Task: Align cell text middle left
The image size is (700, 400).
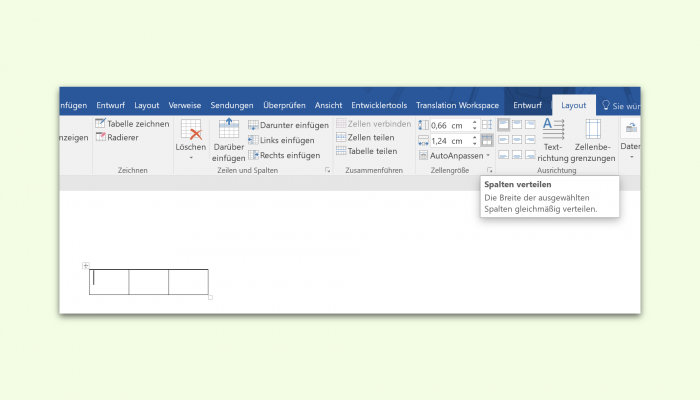Action: (503, 140)
